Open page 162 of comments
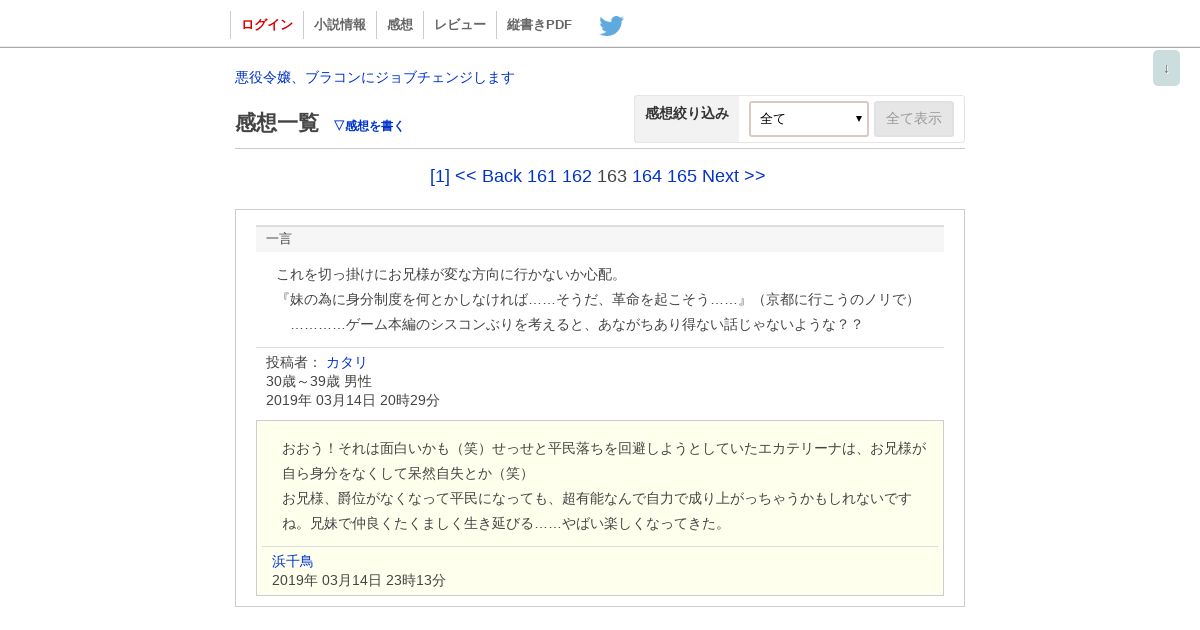The image size is (1200, 630). tap(577, 176)
